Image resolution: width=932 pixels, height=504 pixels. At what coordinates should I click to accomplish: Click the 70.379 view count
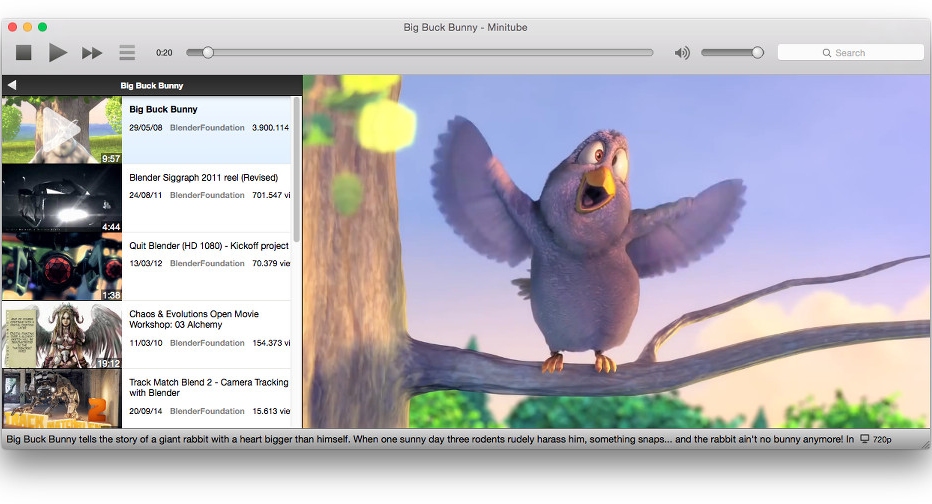271,263
